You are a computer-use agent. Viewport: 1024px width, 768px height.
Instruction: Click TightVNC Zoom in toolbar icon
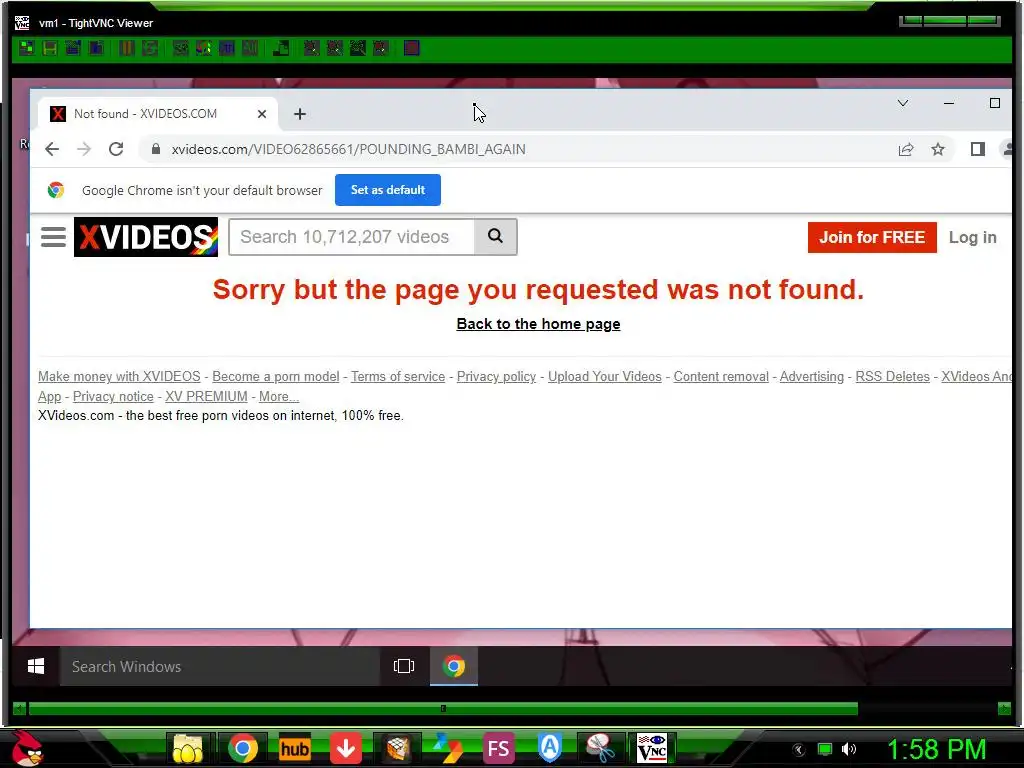click(x=312, y=48)
